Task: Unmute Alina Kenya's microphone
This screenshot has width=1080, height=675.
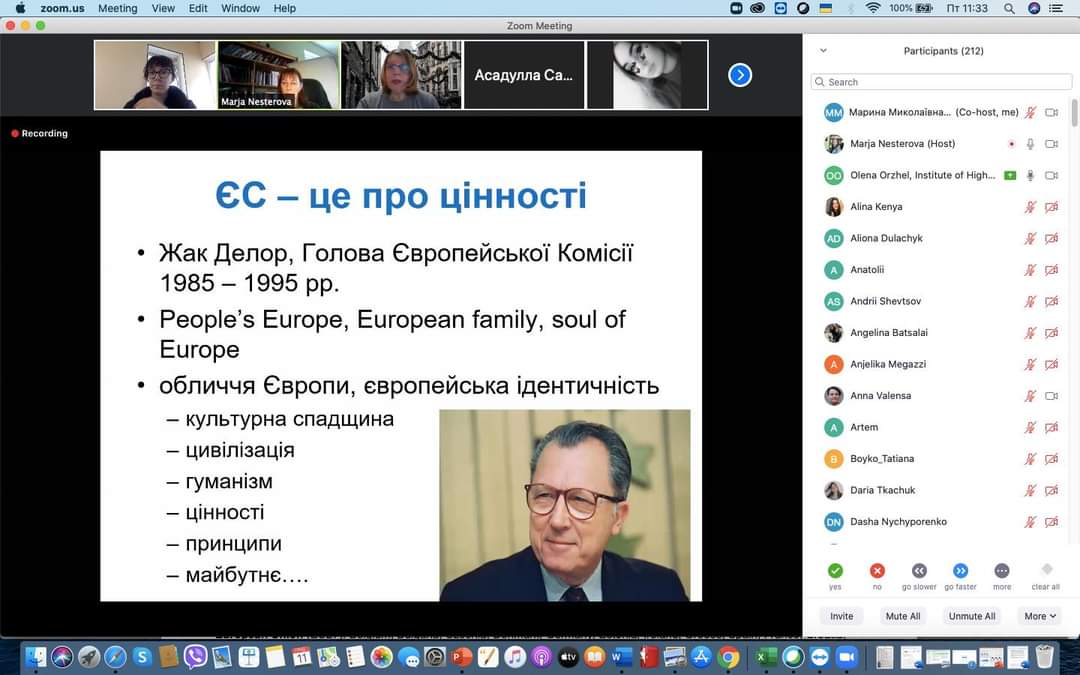Action: [x=1030, y=207]
